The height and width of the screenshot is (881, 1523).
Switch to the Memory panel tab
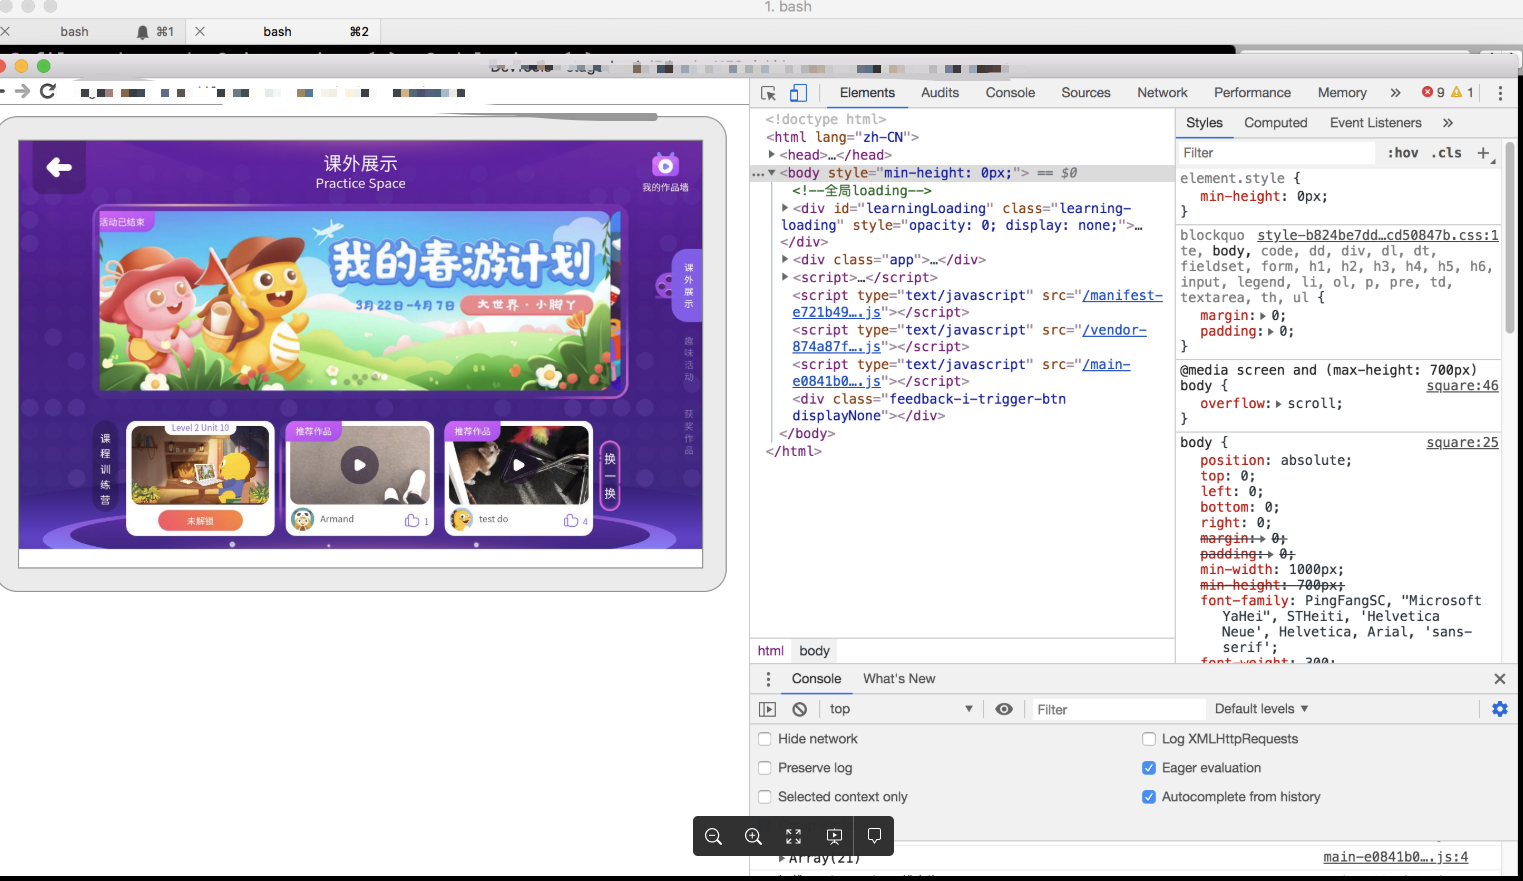[x=1342, y=93]
